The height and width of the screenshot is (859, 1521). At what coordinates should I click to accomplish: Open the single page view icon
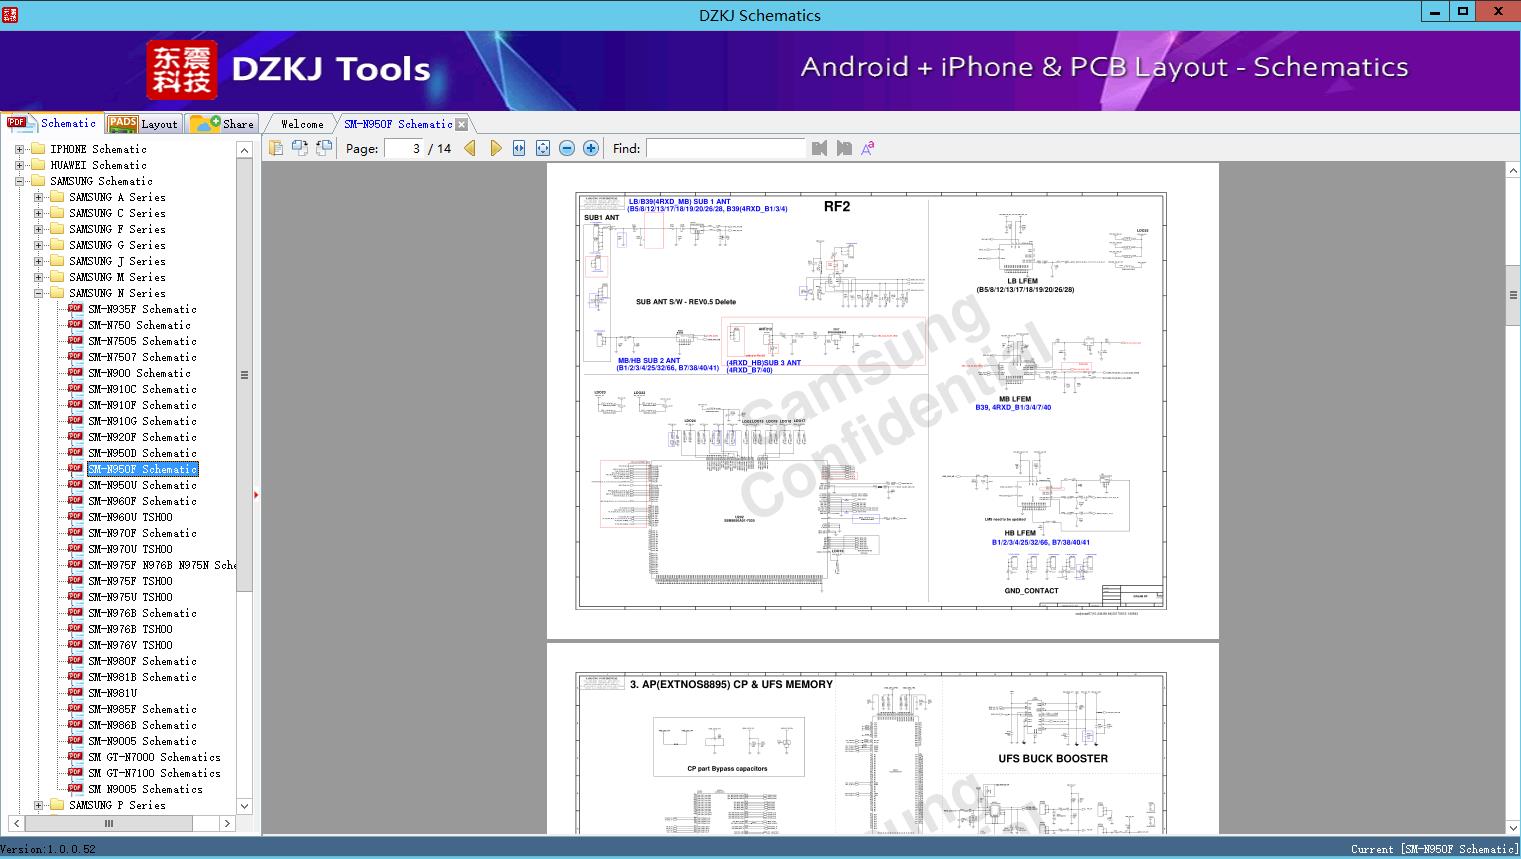point(276,147)
